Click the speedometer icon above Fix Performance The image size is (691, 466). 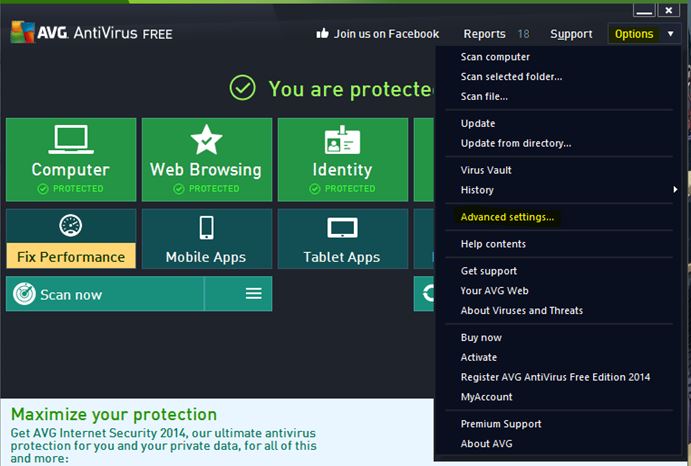[71, 225]
